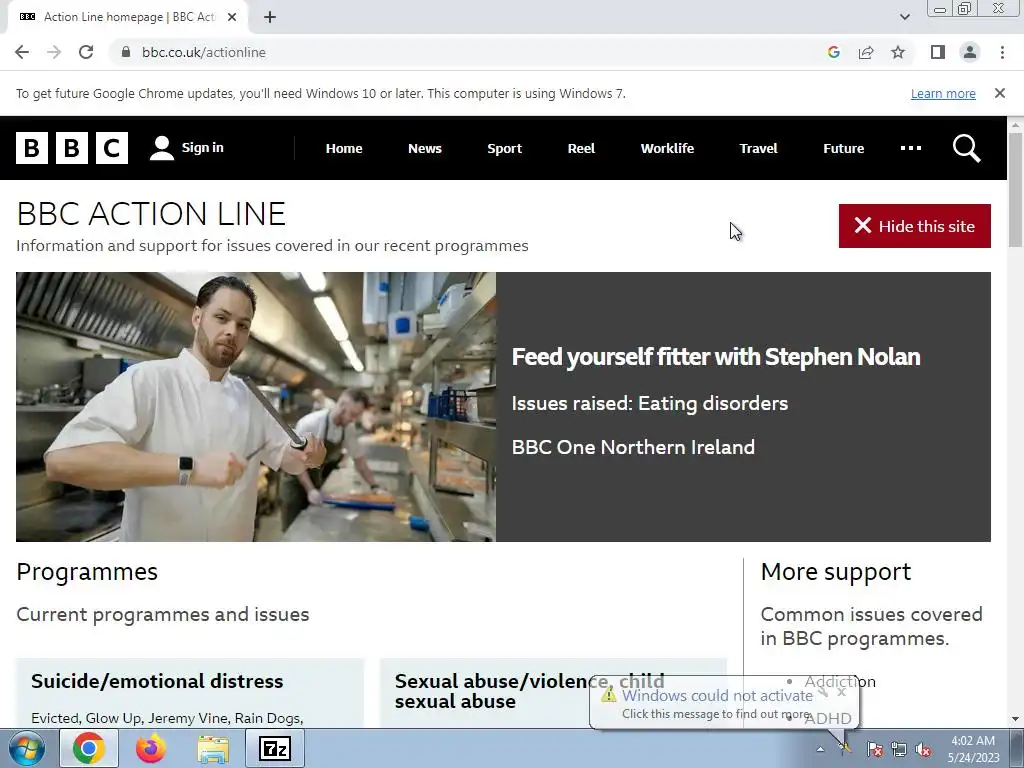This screenshot has height=768, width=1024.
Task: Open the Travel section
Action: [758, 148]
